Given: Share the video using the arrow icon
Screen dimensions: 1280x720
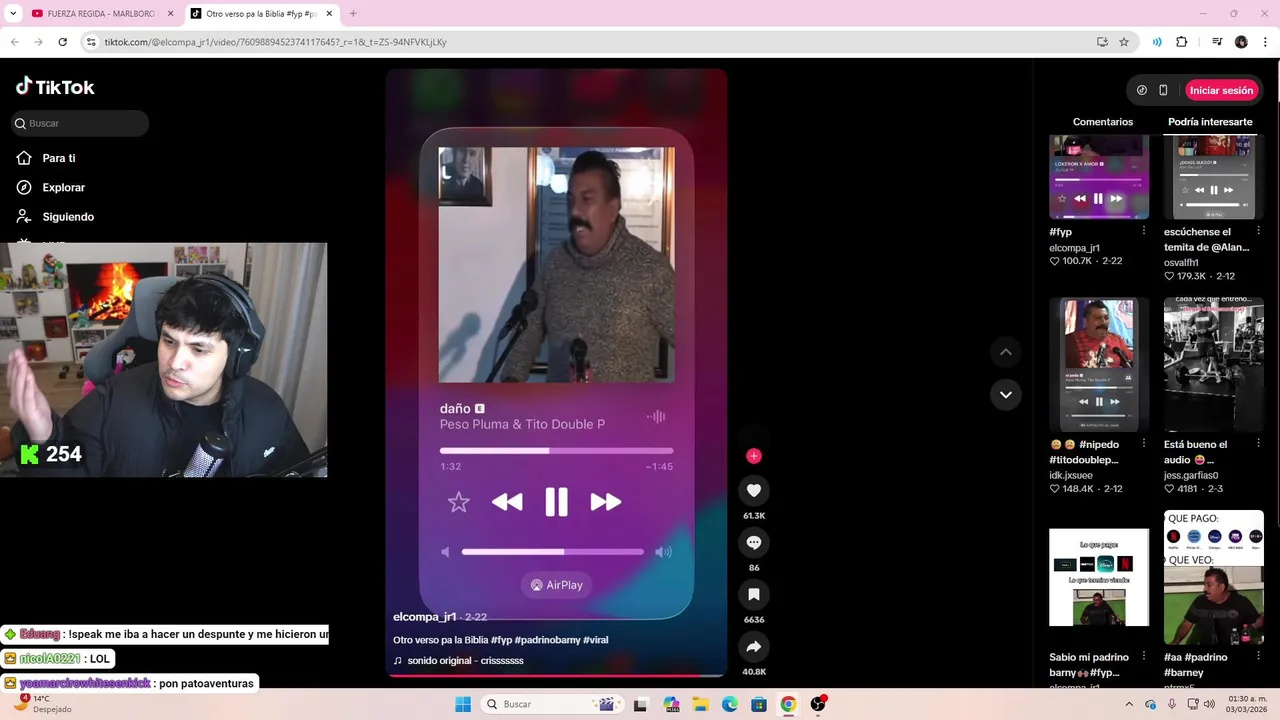Looking at the screenshot, I should coord(754,646).
